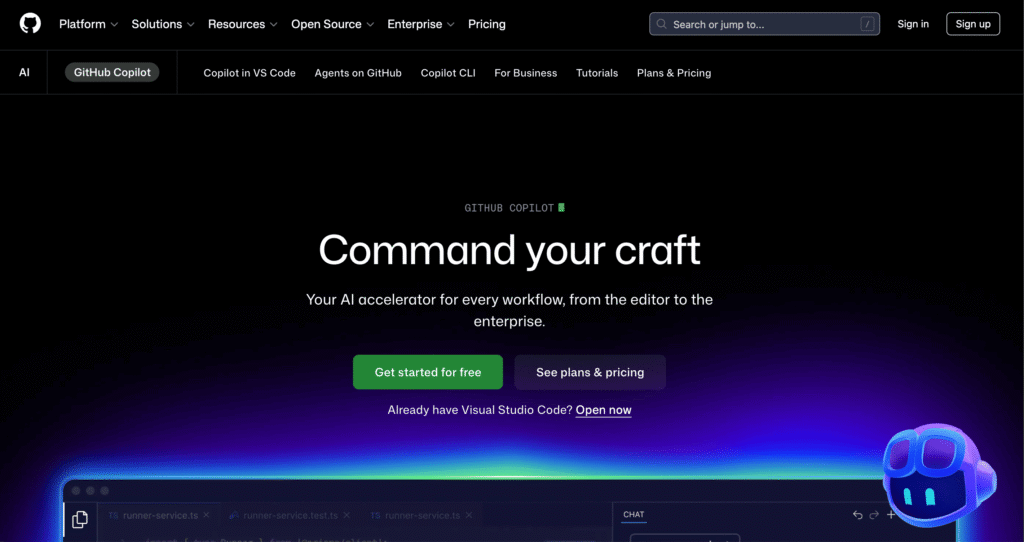Expand the Enterprise menu
The image size is (1024, 542).
pyautogui.click(x=421, y=24)
